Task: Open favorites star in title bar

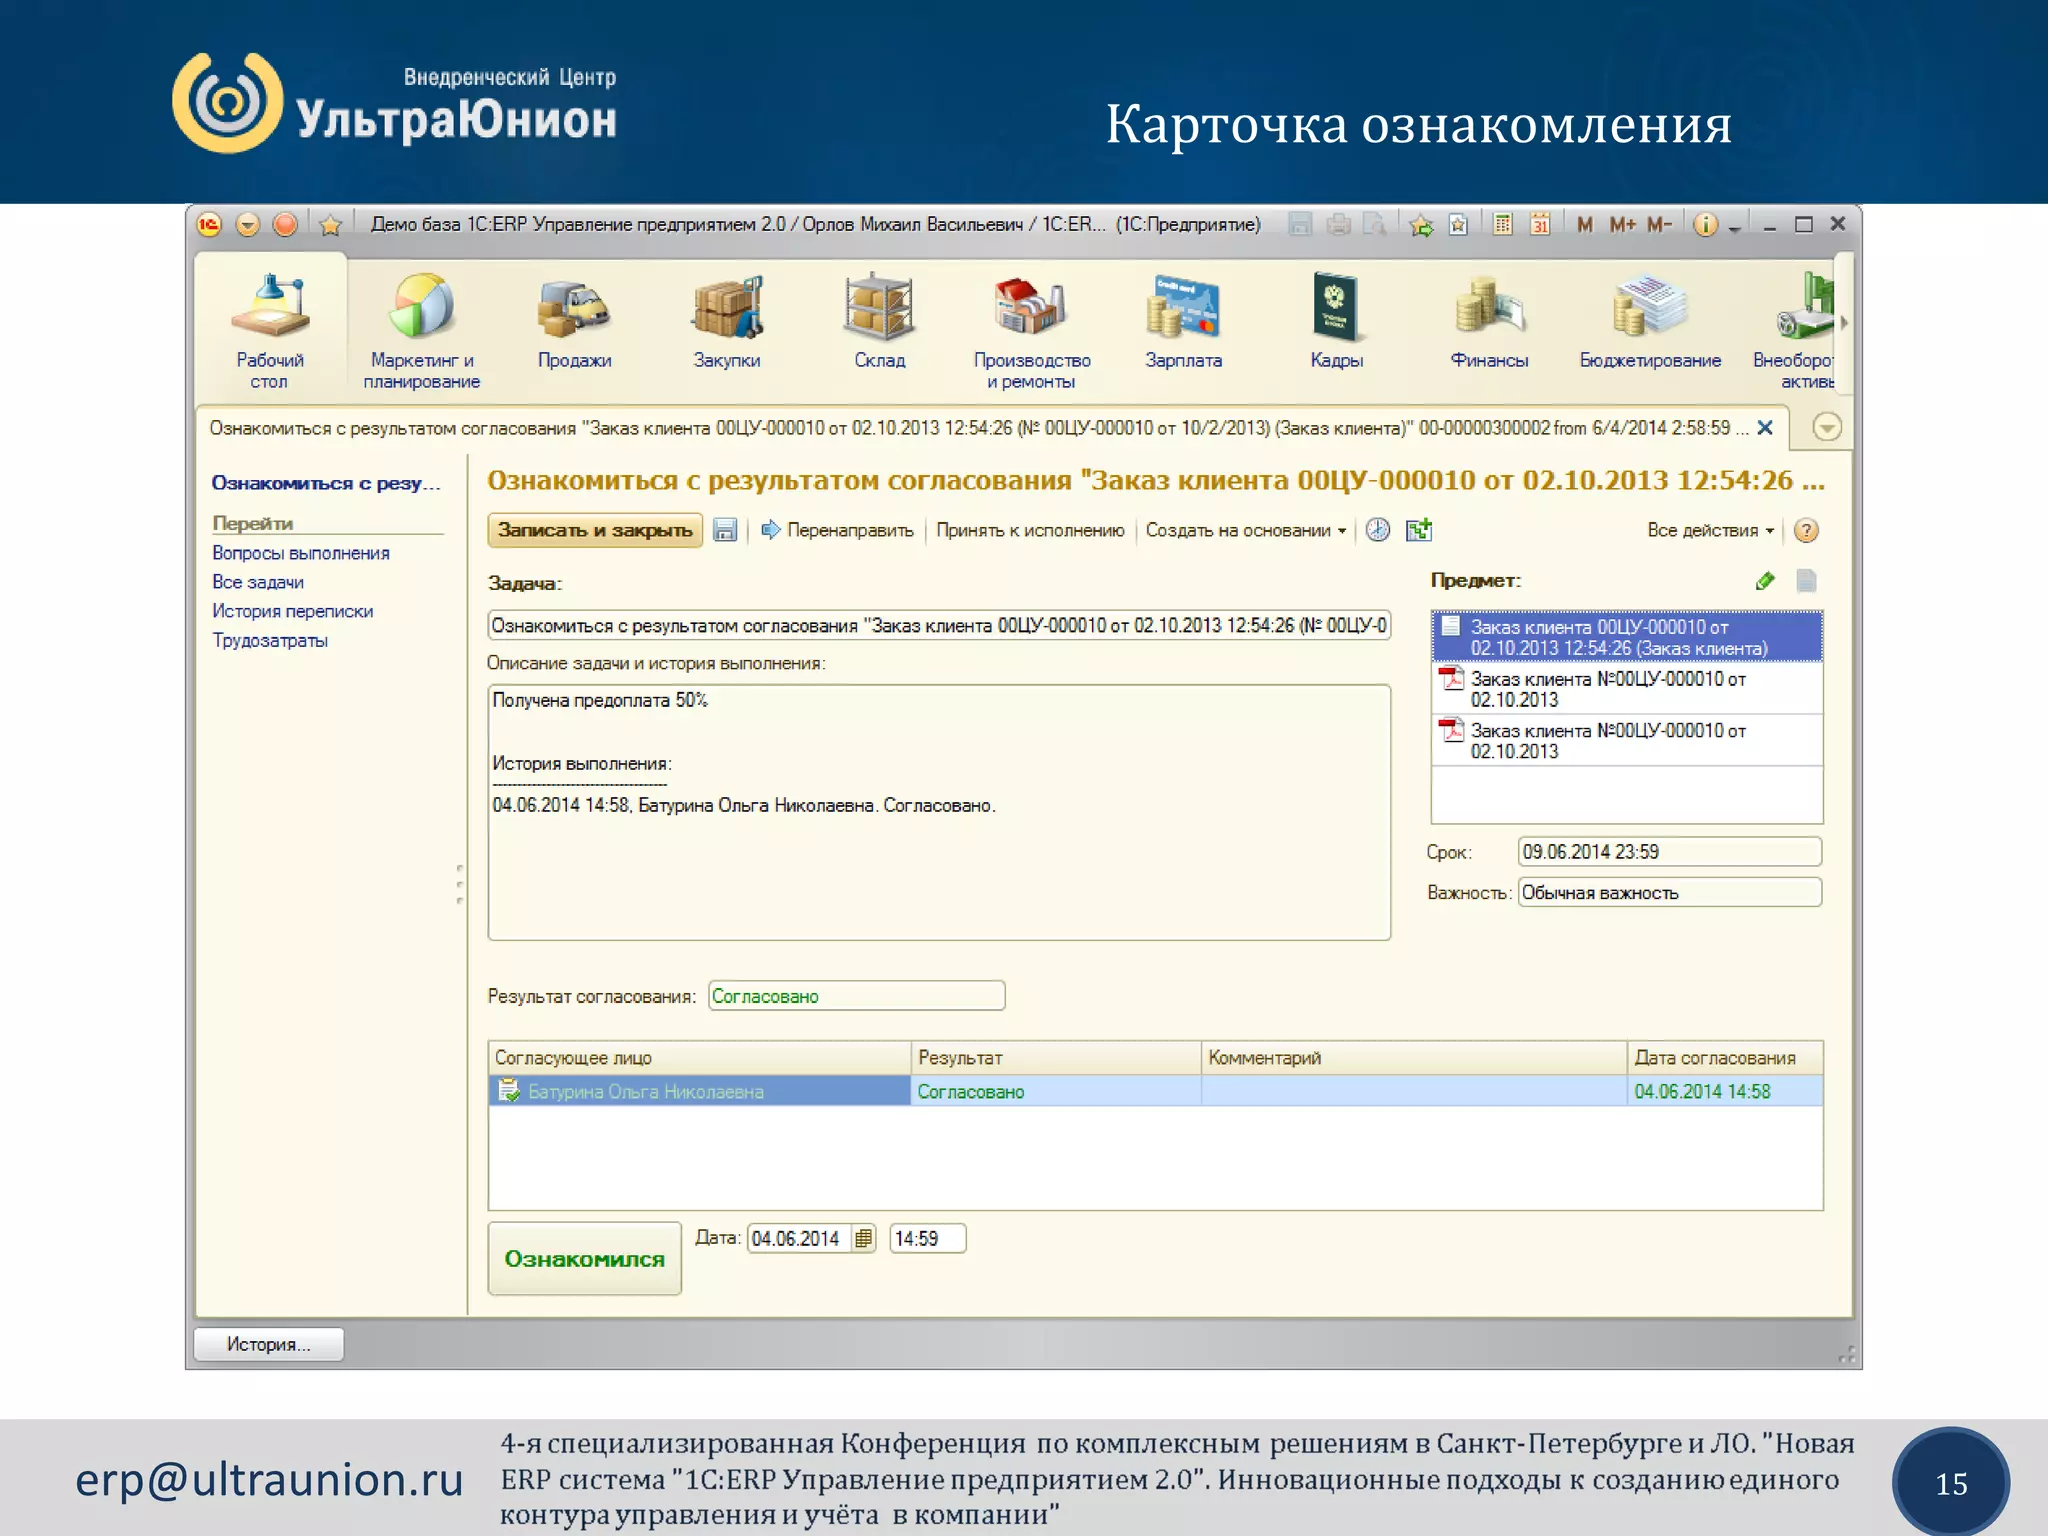Action: pos(331,225)
